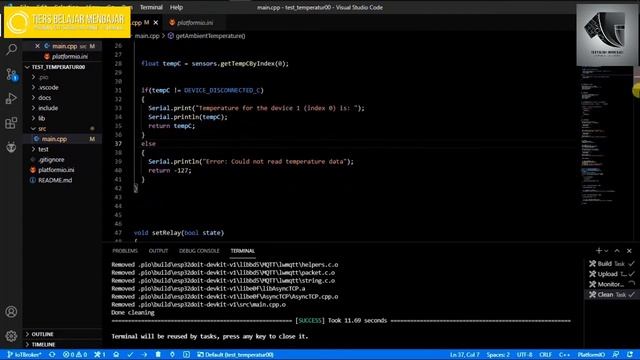Switch PlatformIO project environment Default (test_temperatur00)
Image resolution: width=640 pixels, height=360 pixels.
[235, 355]
